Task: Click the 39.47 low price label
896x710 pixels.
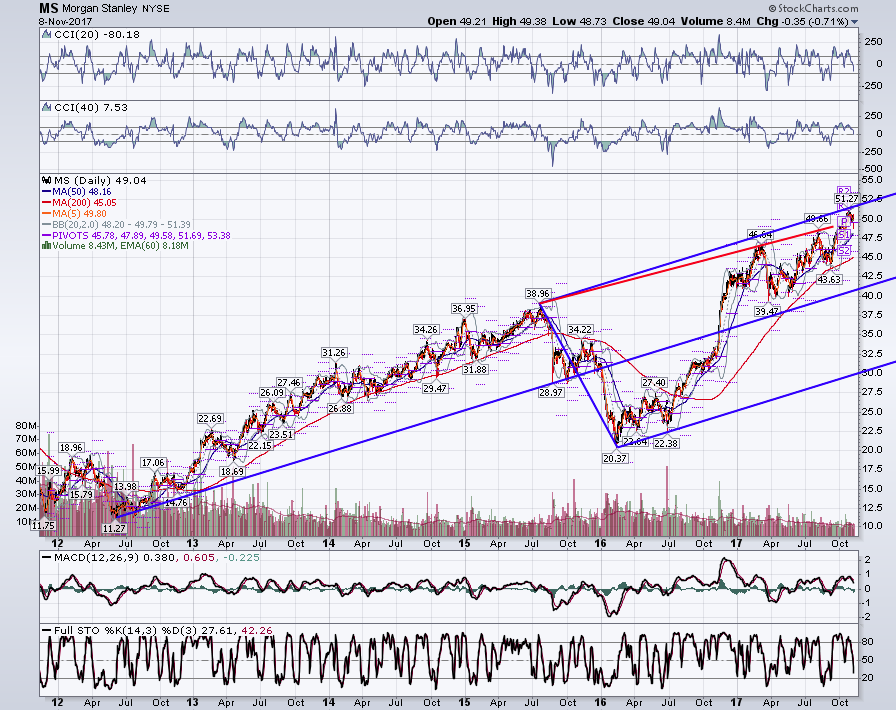Action: coord(766,312)
